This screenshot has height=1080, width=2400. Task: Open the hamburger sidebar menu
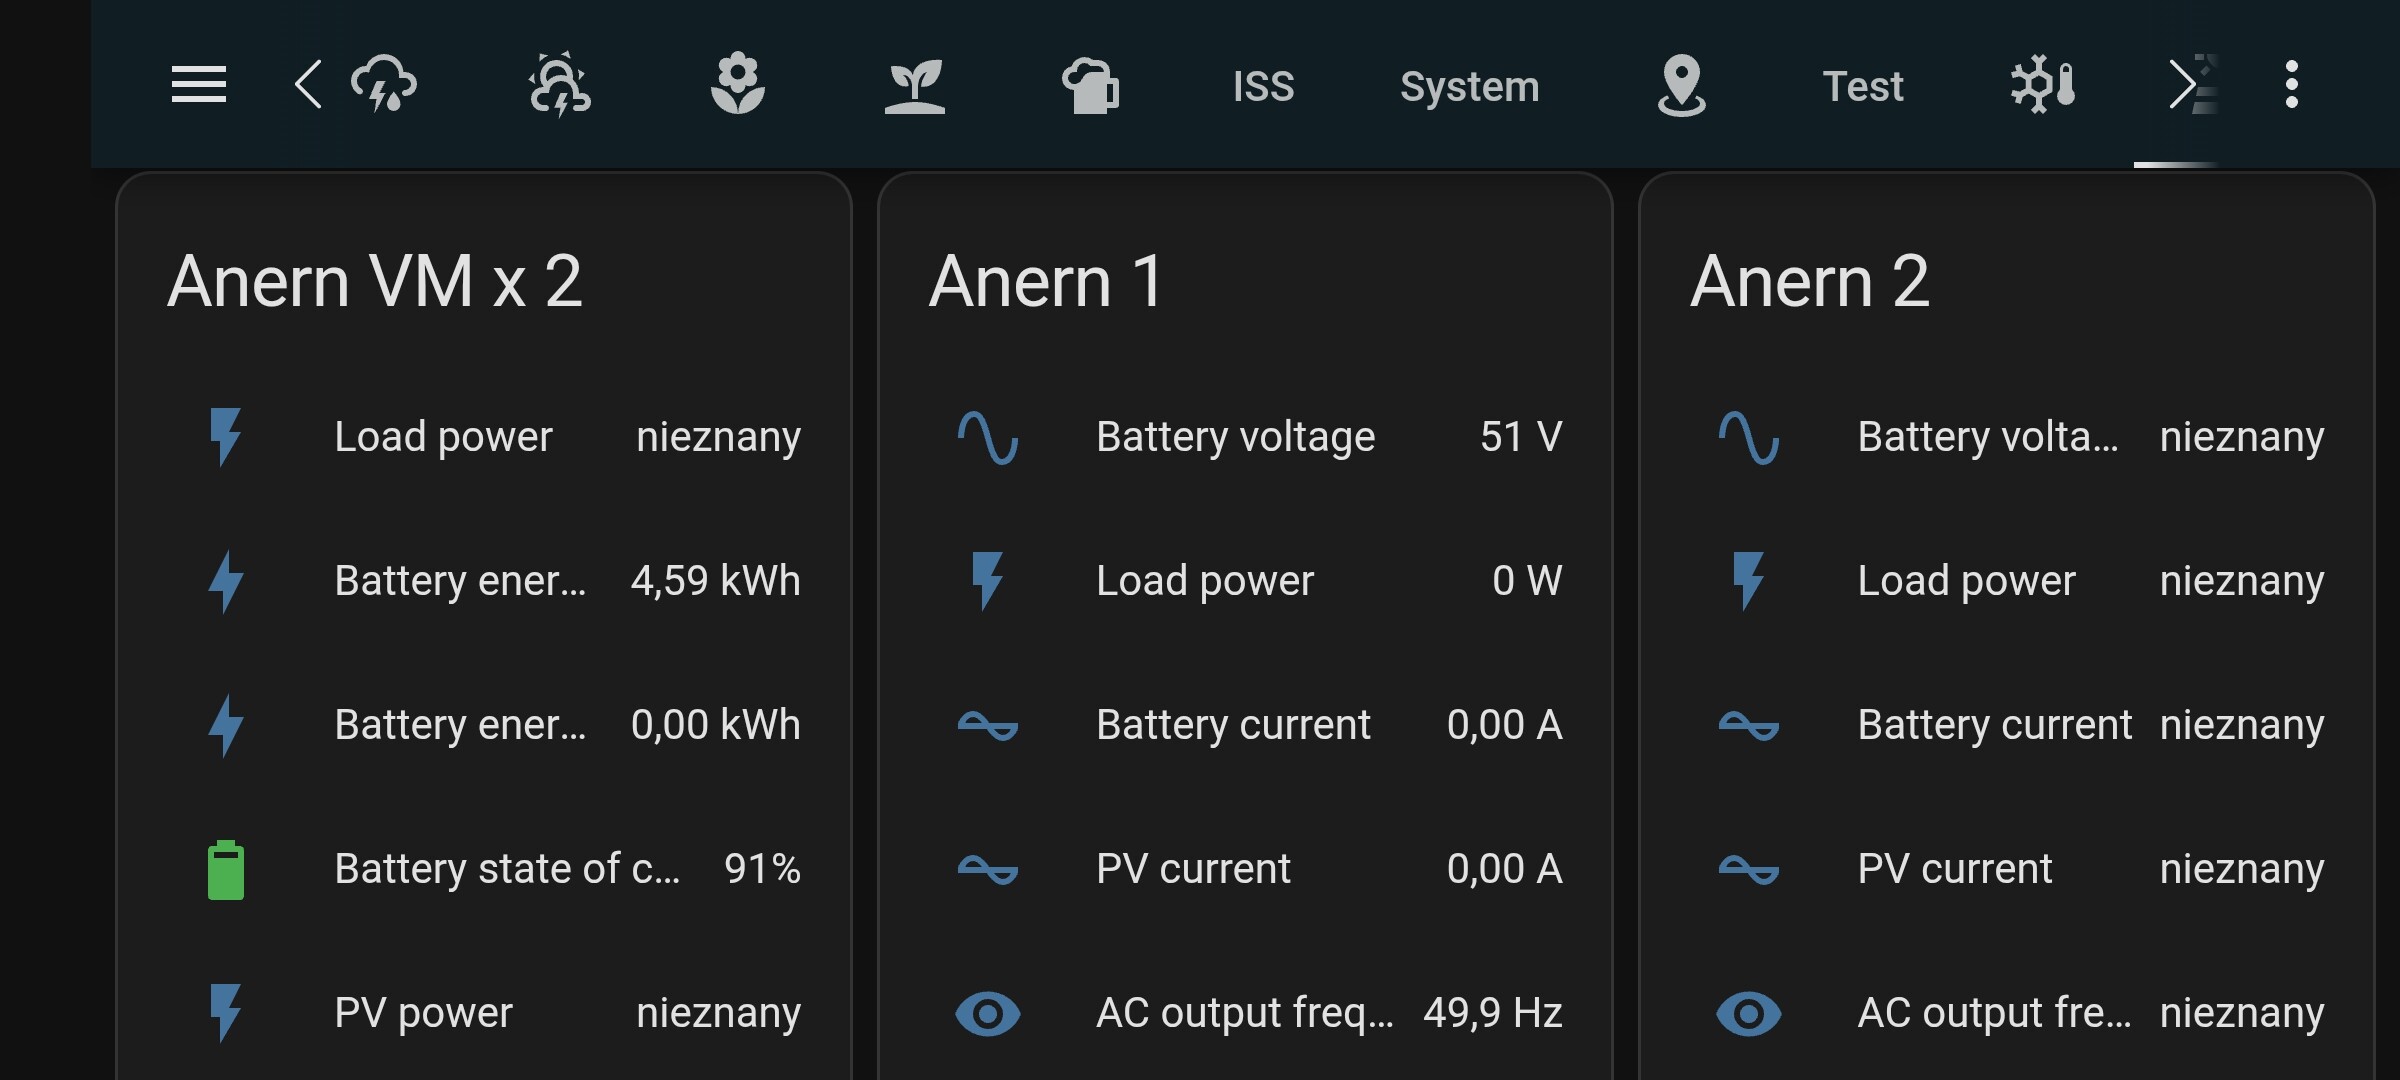198,84
